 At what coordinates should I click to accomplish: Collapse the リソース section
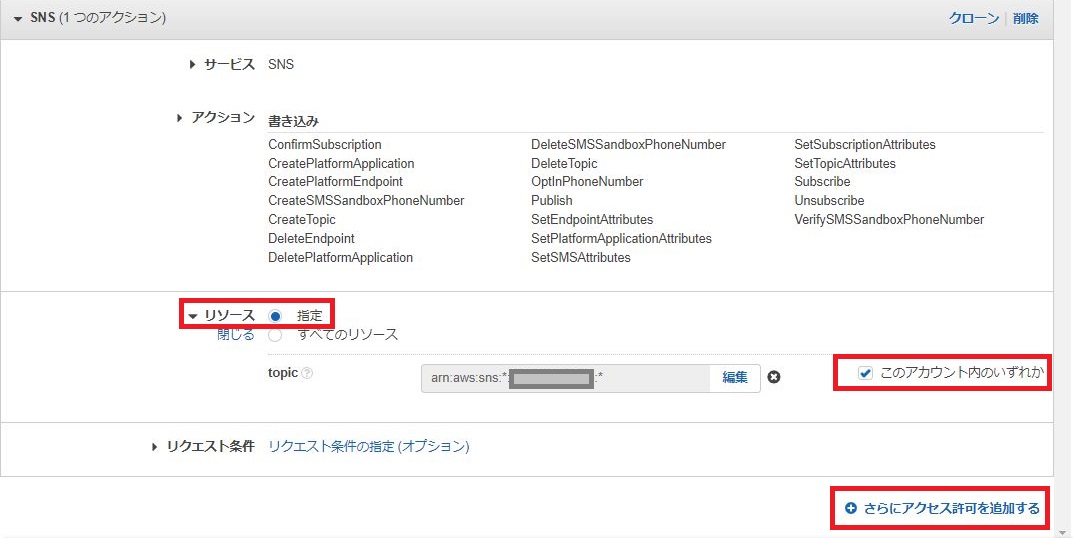pyautogui.click(x=193, y=316)
